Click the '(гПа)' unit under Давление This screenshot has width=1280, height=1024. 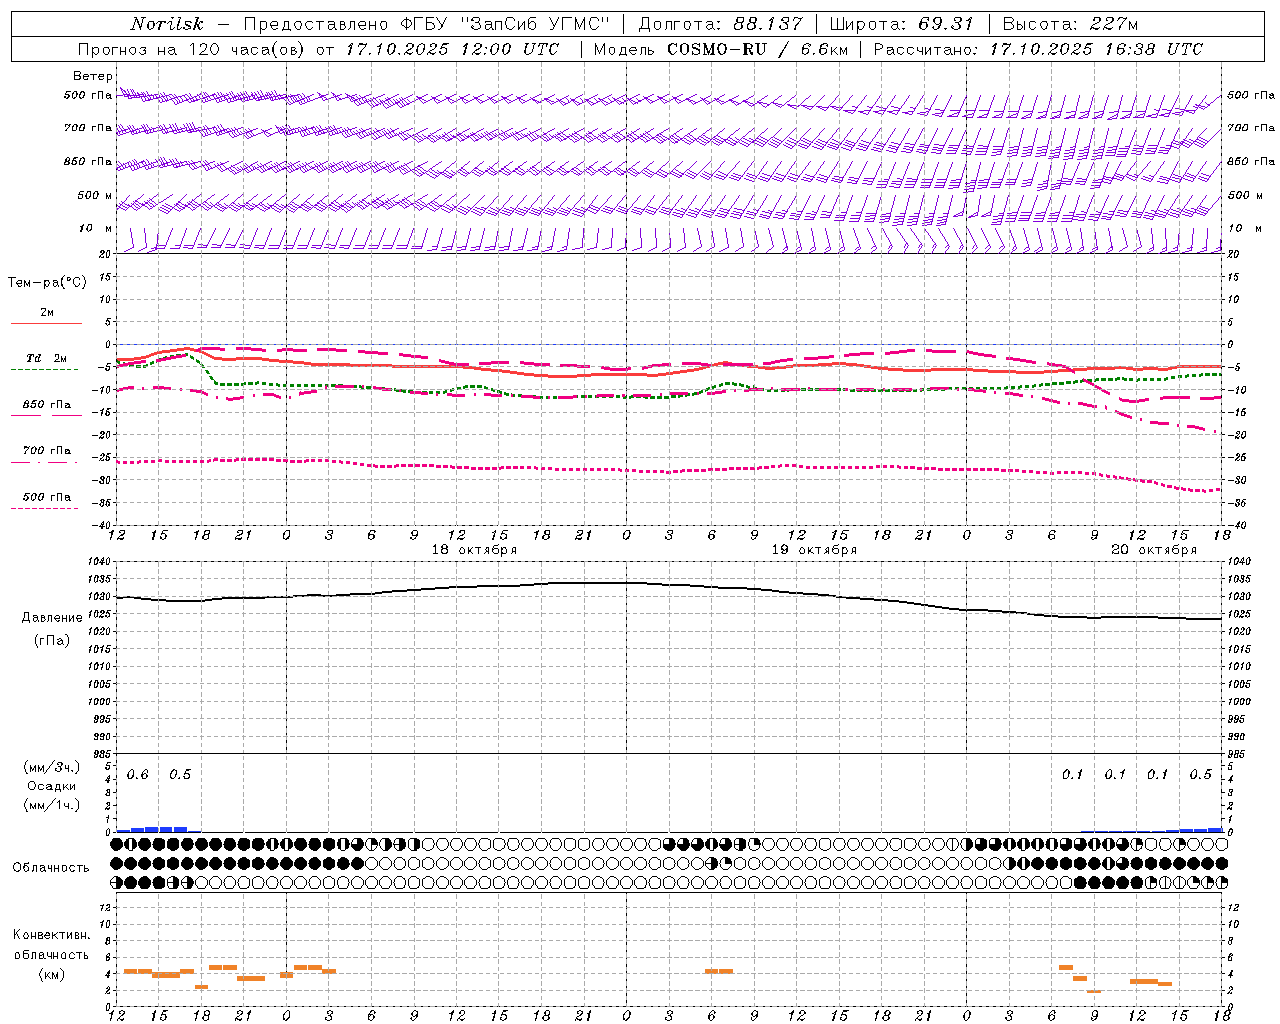coord(52,640)
